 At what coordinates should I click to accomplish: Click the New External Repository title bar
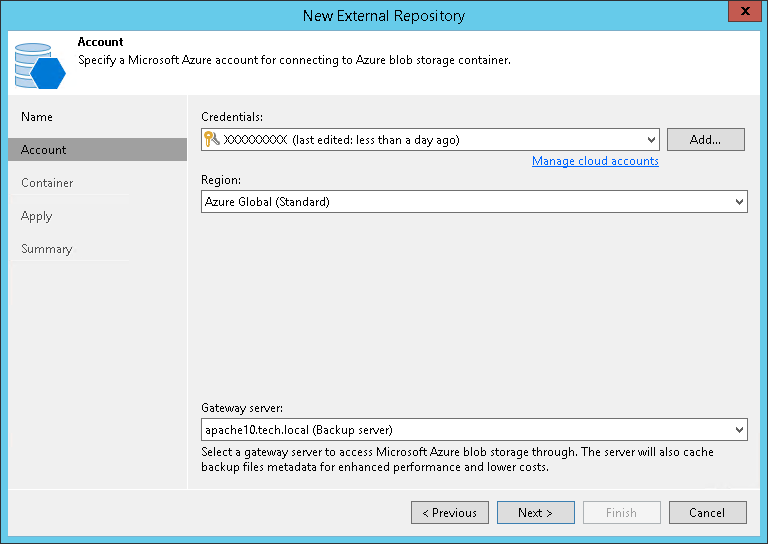[x=384, y=15]
